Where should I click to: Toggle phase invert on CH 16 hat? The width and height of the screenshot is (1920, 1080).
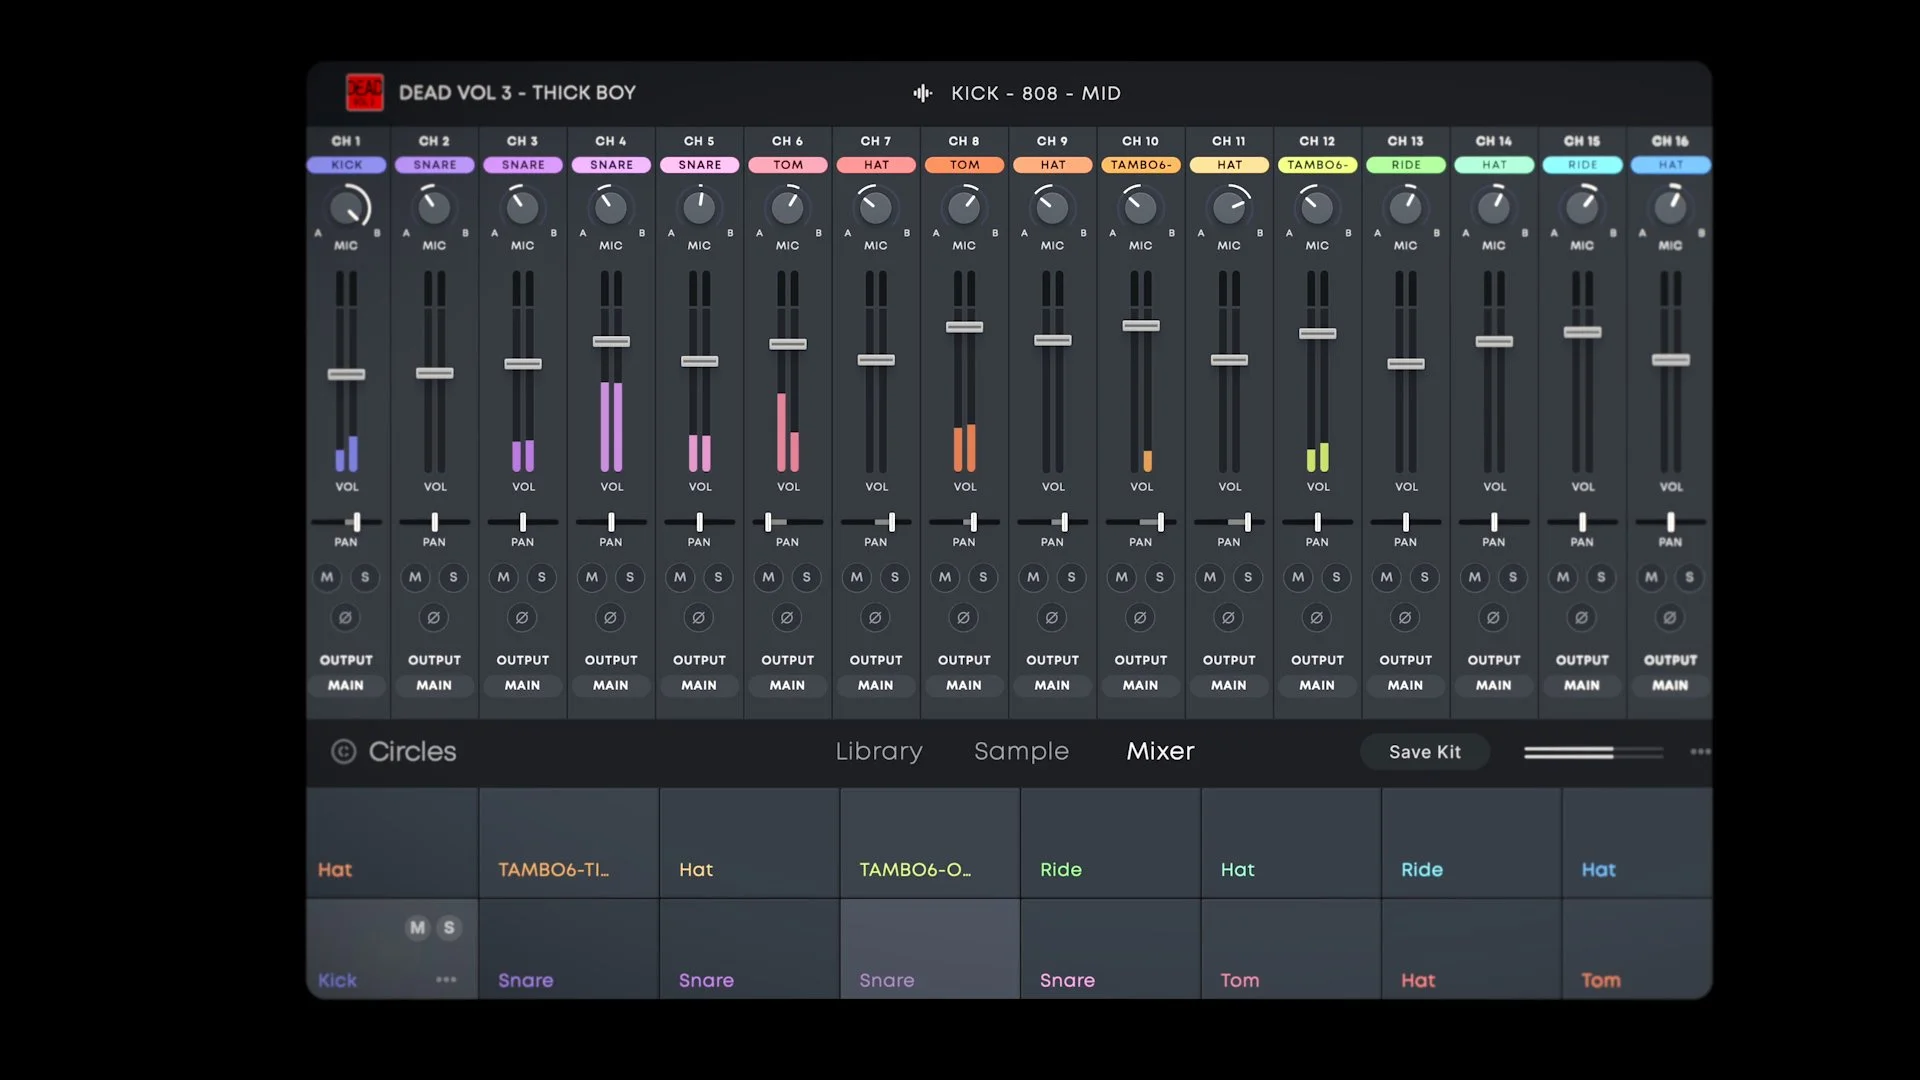(1669, 618)
